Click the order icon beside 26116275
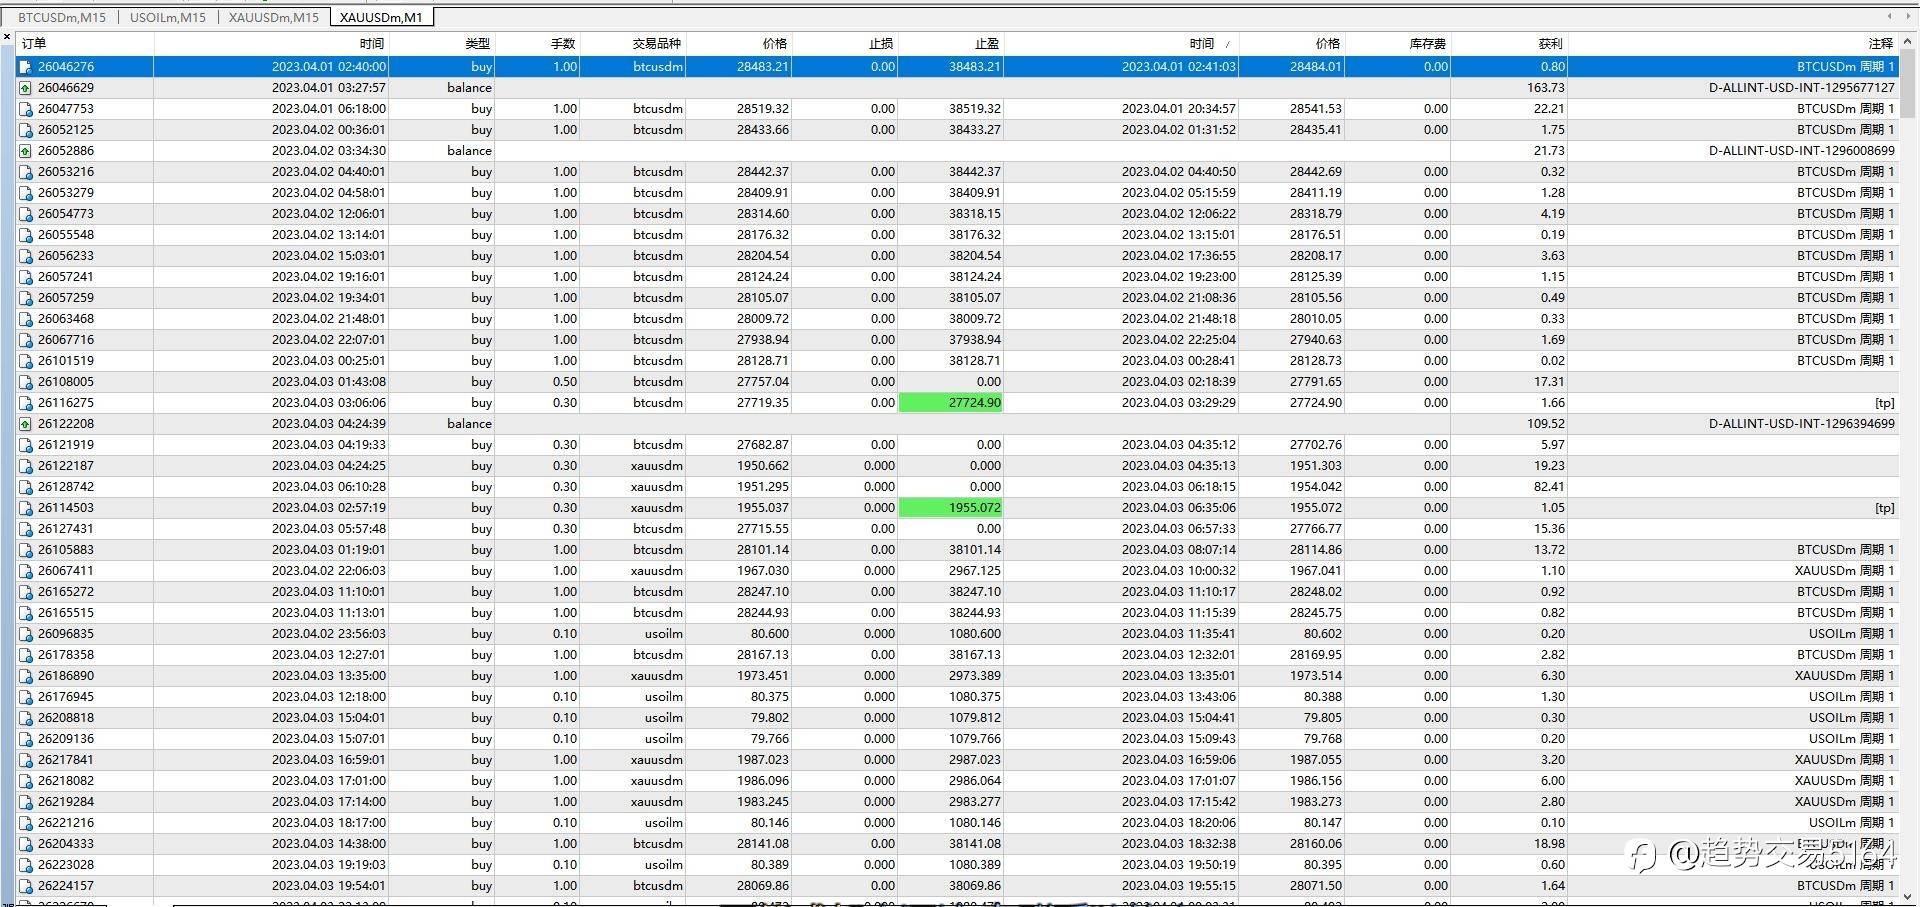This screenshot has width=1920, height=907. (25, 403)
